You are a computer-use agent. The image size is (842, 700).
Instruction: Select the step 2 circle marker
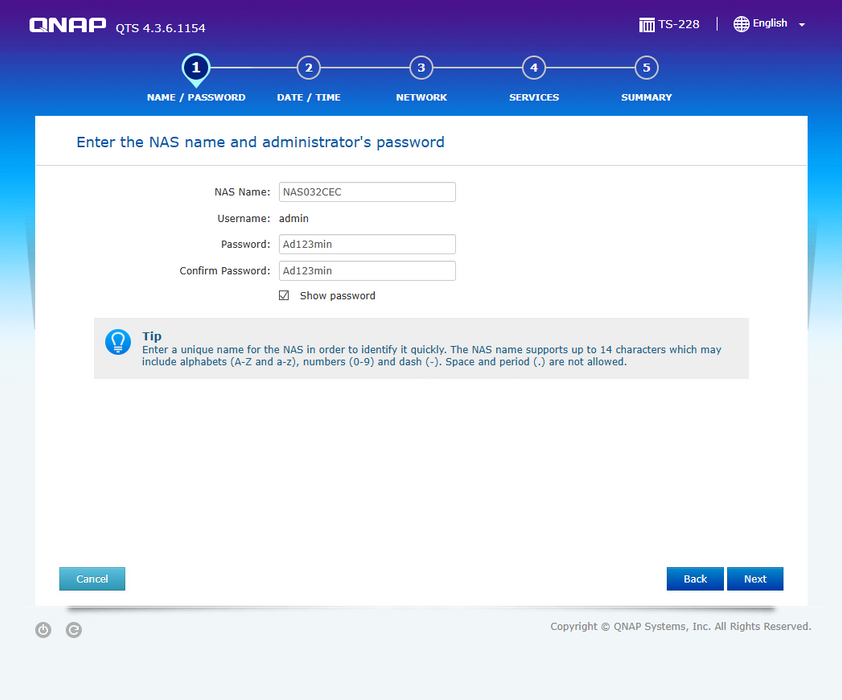point(309,68)
